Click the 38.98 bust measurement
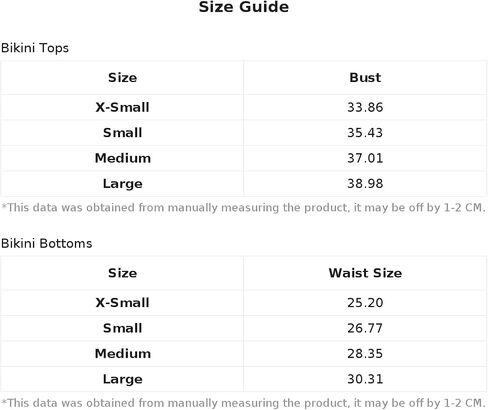 pos(365,184)
